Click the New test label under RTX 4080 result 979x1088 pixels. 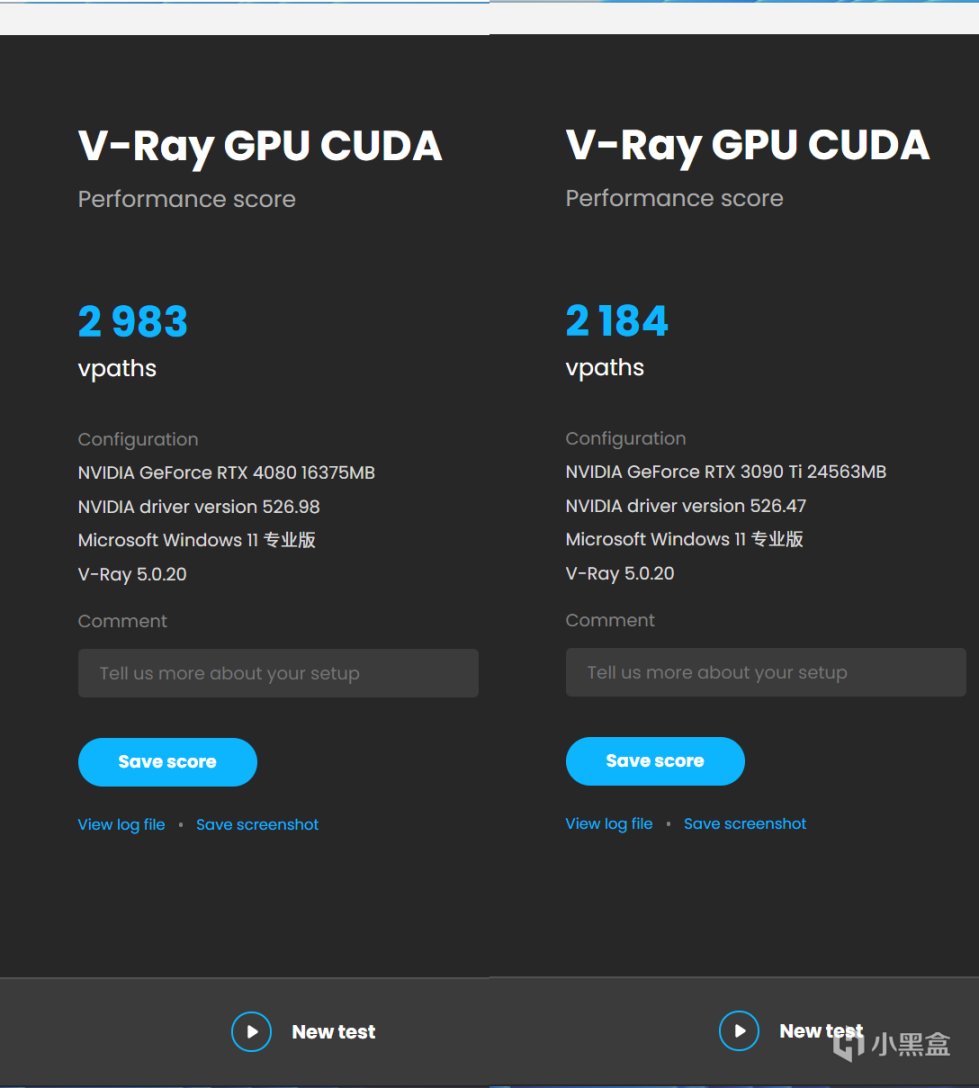[334, 1032]
